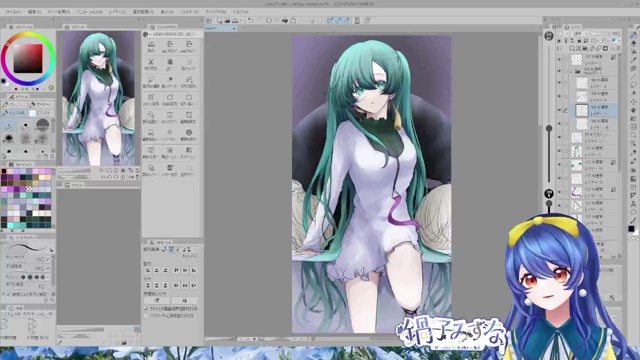Open the File menu
The width and height of the screenshot is (640, 360).
point(13,12)
